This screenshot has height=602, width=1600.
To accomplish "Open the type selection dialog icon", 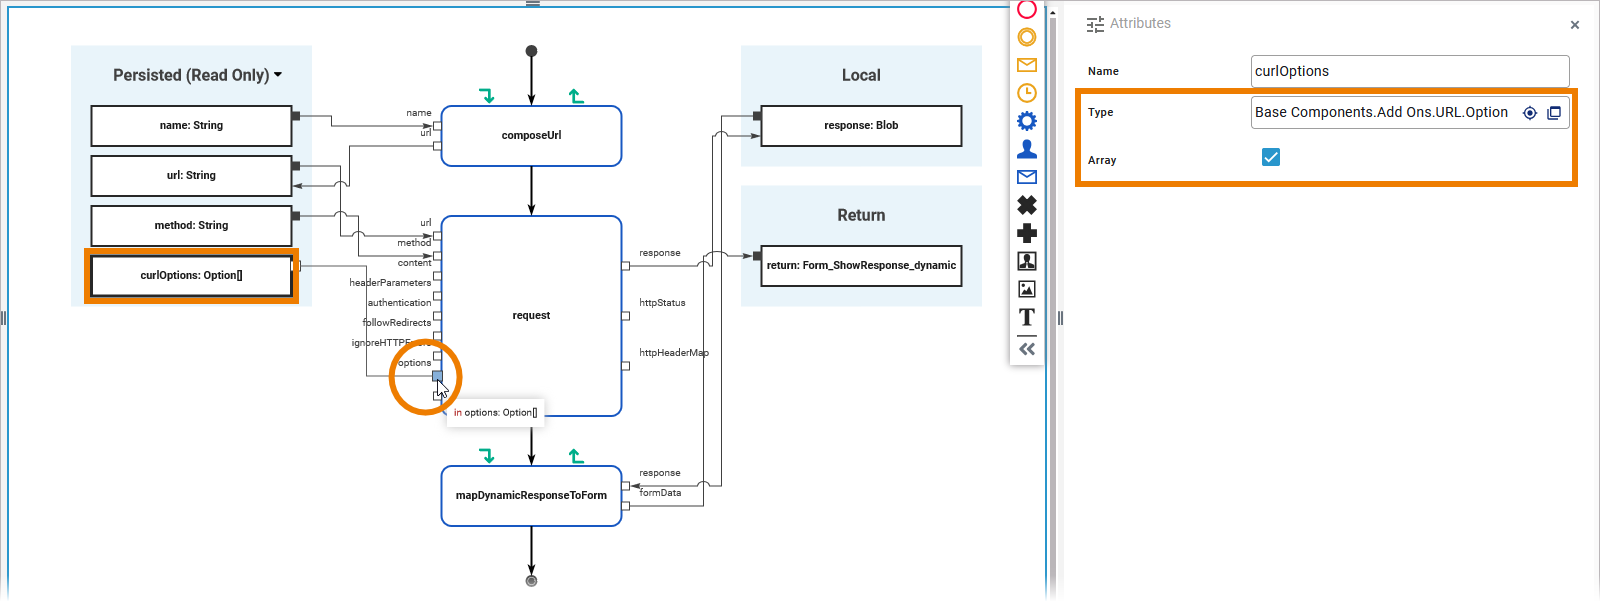I will (1554, 113).
